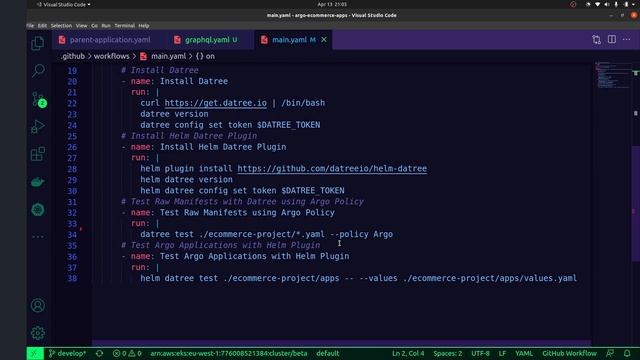Image resolution: width=640 pixels, height=360 pixels.
Task: Open the Extensions view
Action: tap(38, 154)
